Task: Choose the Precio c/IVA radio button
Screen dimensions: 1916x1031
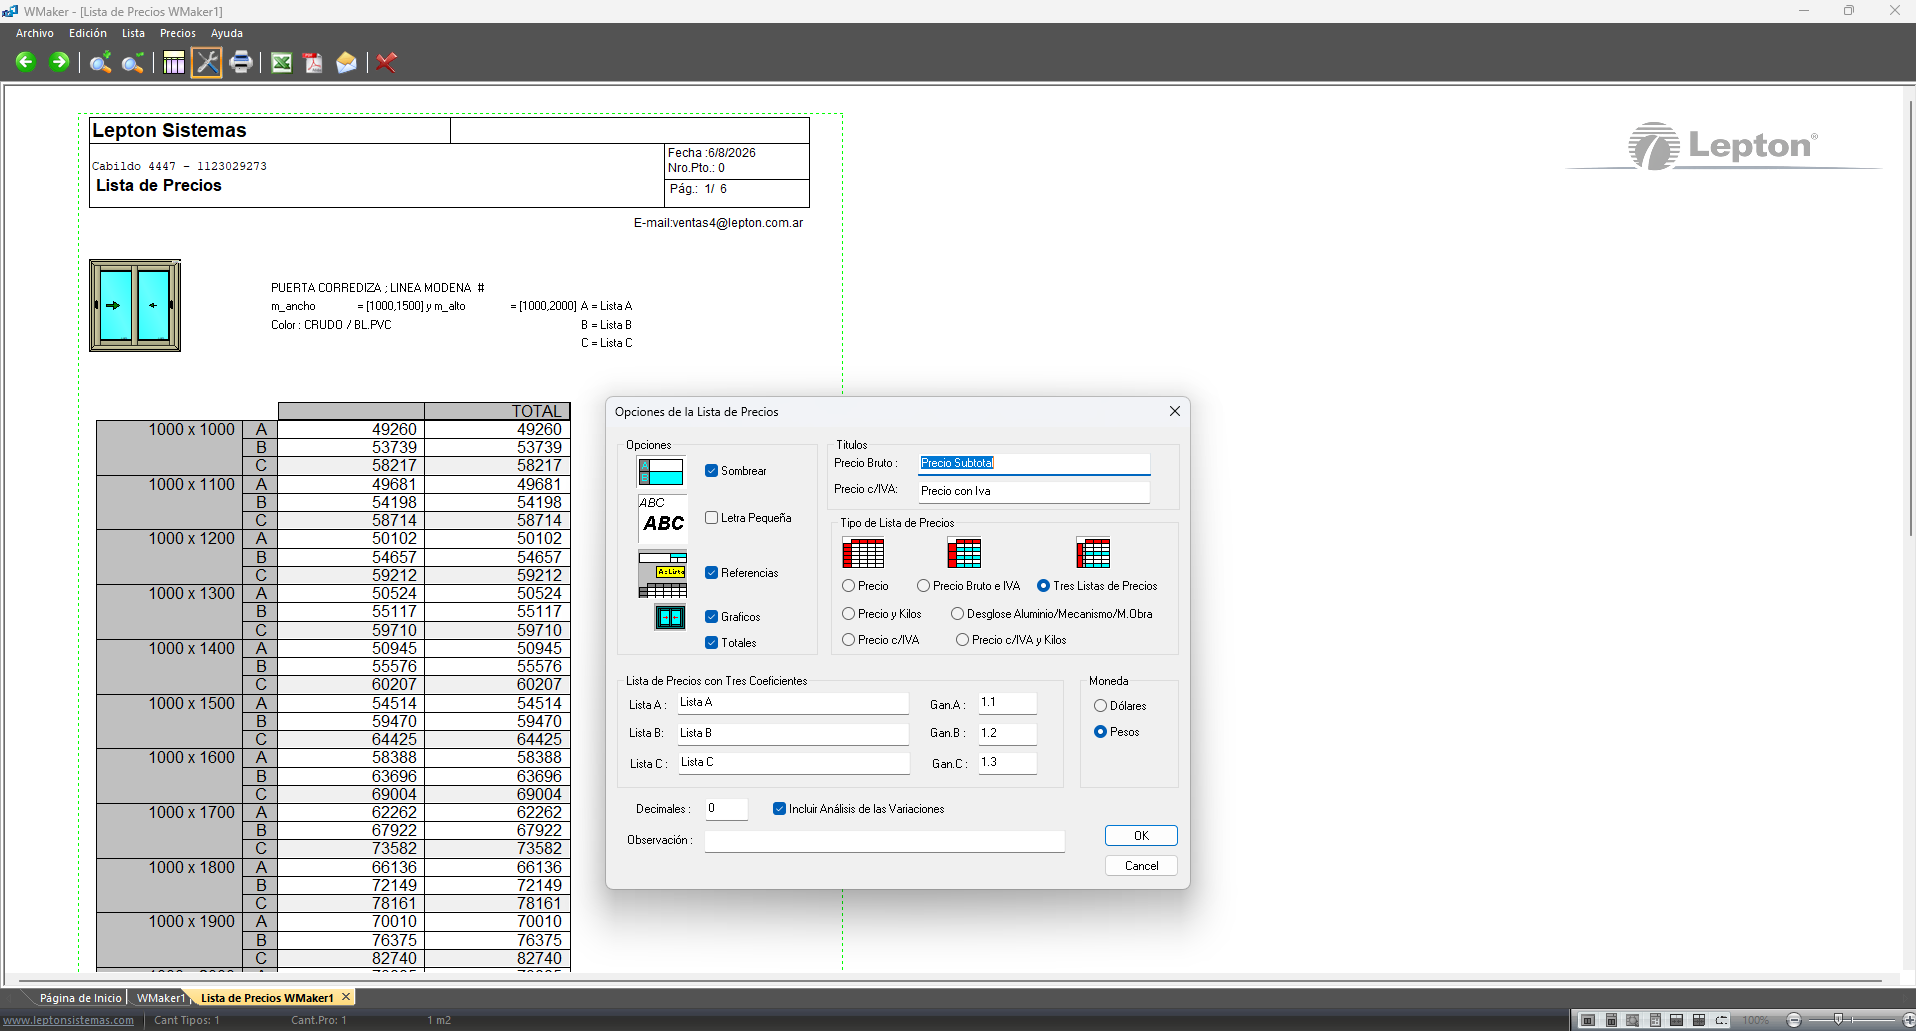Action: (849, 640)
